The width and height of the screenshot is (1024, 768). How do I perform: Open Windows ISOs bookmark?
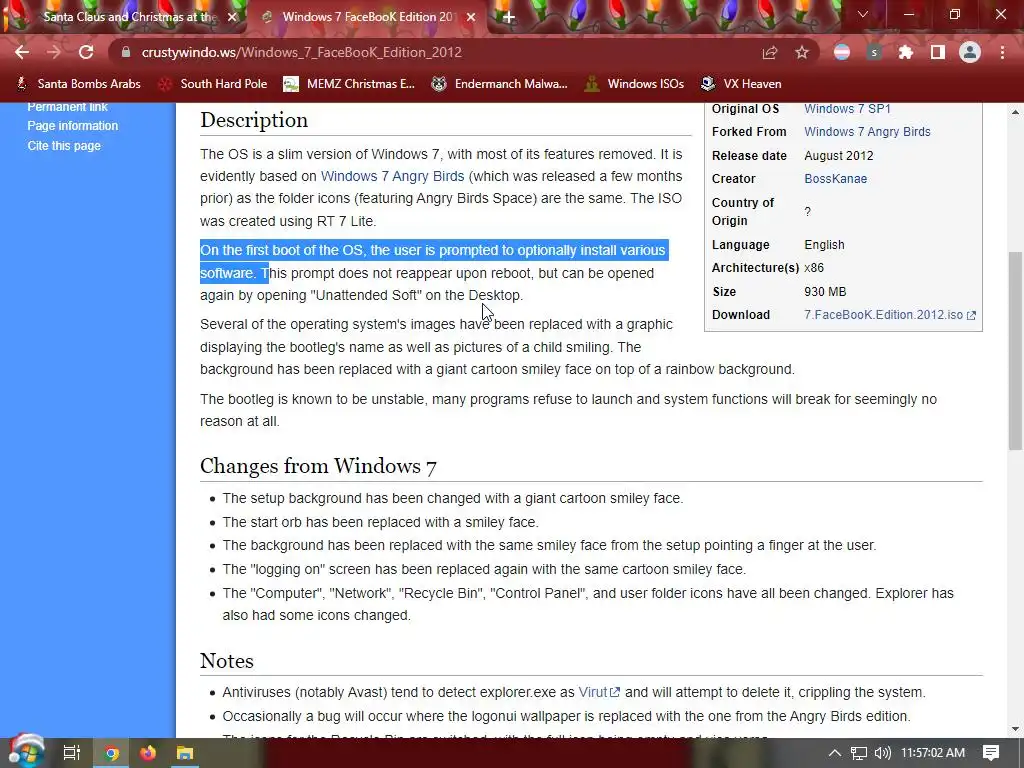tap(634, 84)
